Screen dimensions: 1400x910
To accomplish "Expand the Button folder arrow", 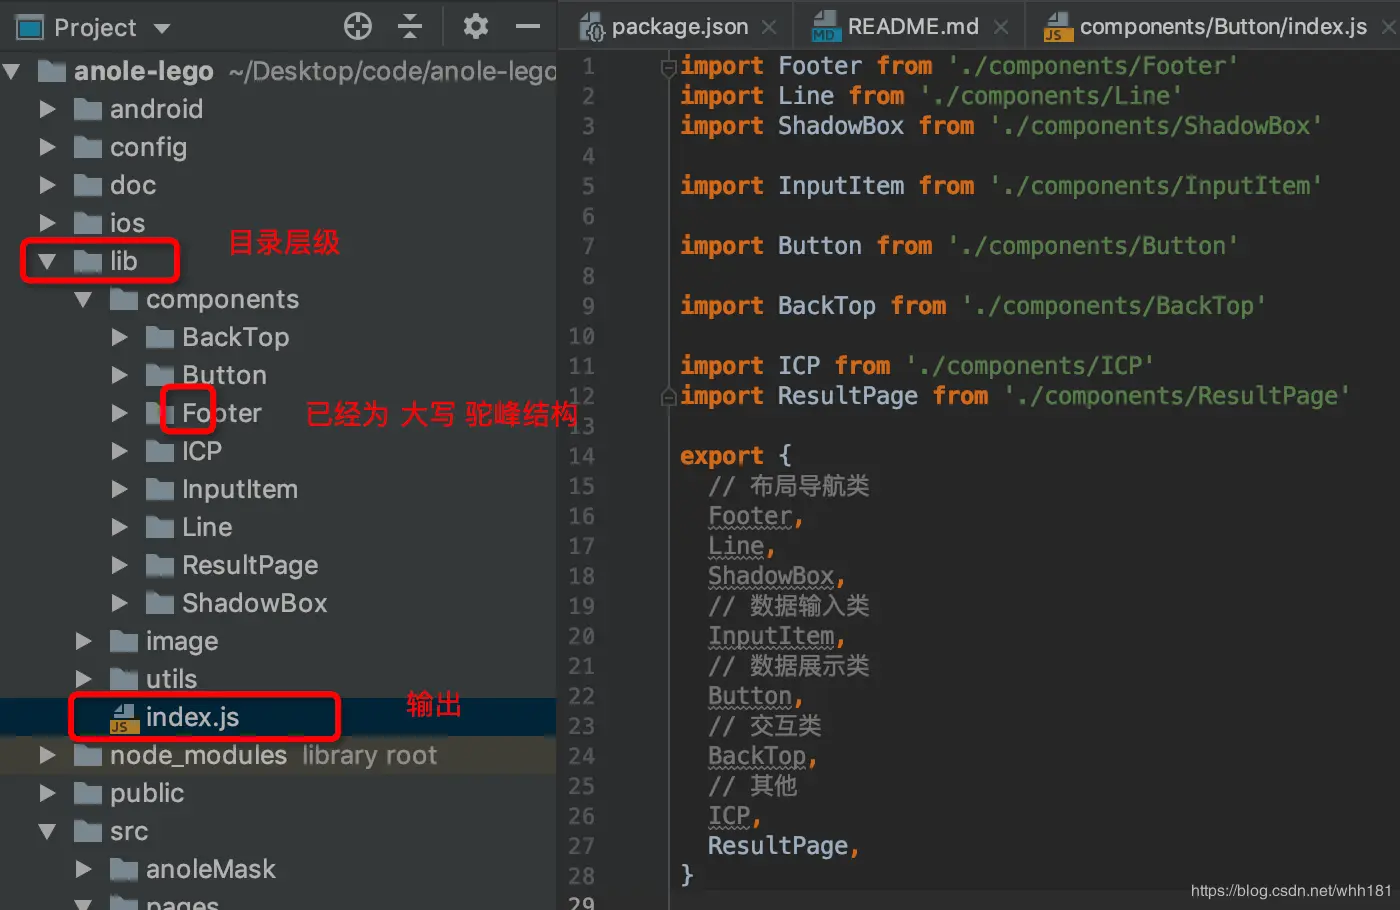I will coord(119,375).
